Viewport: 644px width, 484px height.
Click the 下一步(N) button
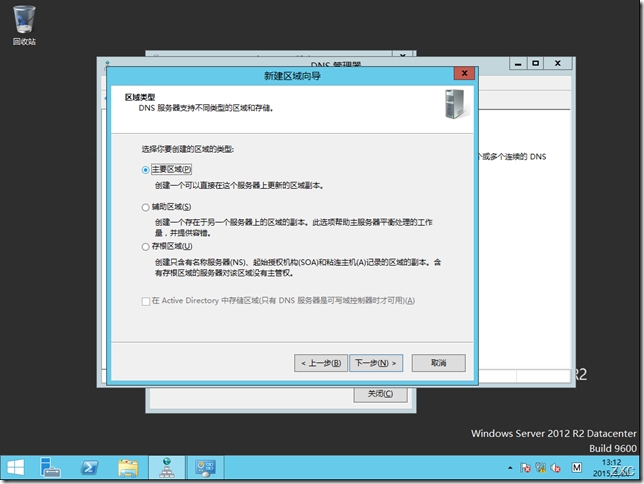point(376,363)
